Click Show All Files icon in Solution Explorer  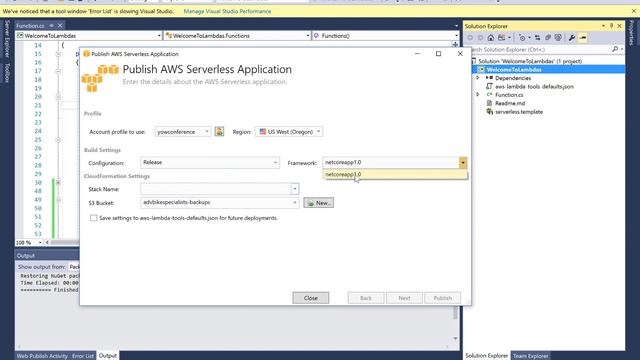pos(558,38)
